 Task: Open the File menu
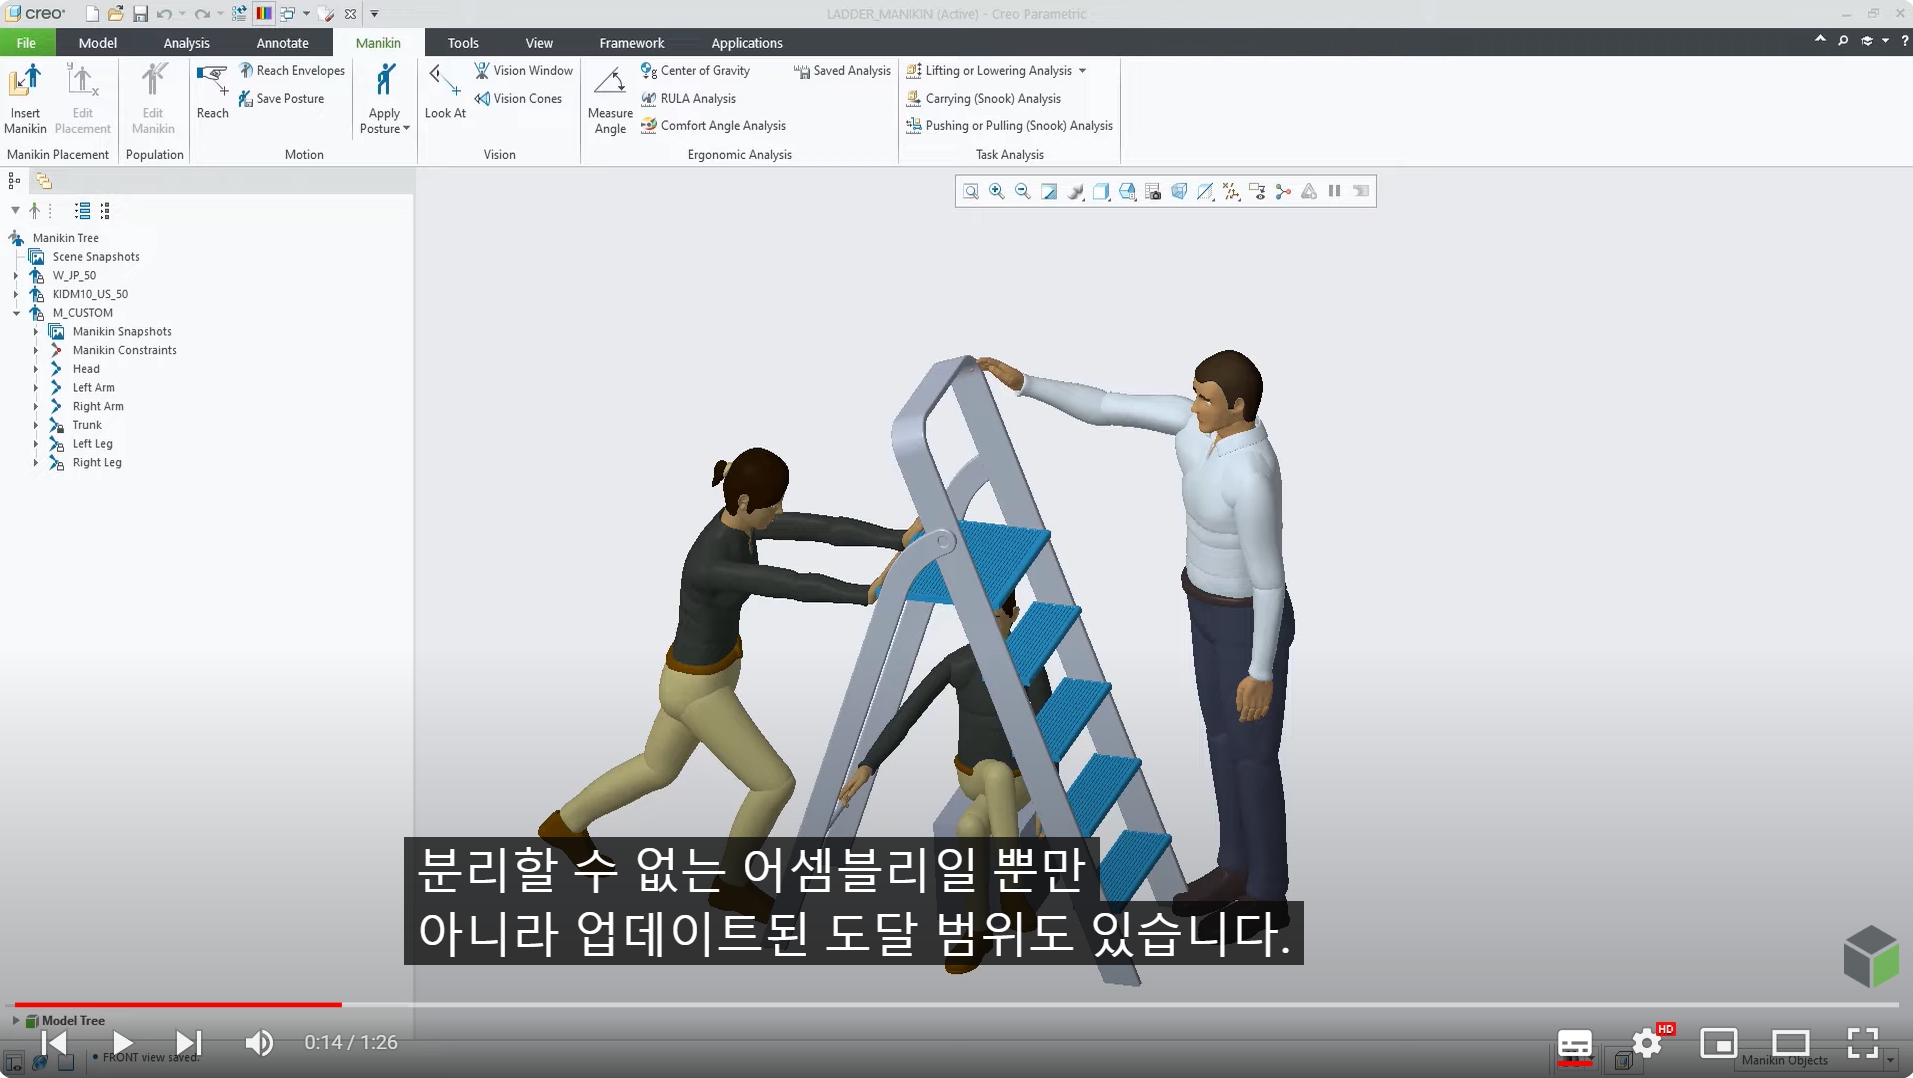coord(27,43)
